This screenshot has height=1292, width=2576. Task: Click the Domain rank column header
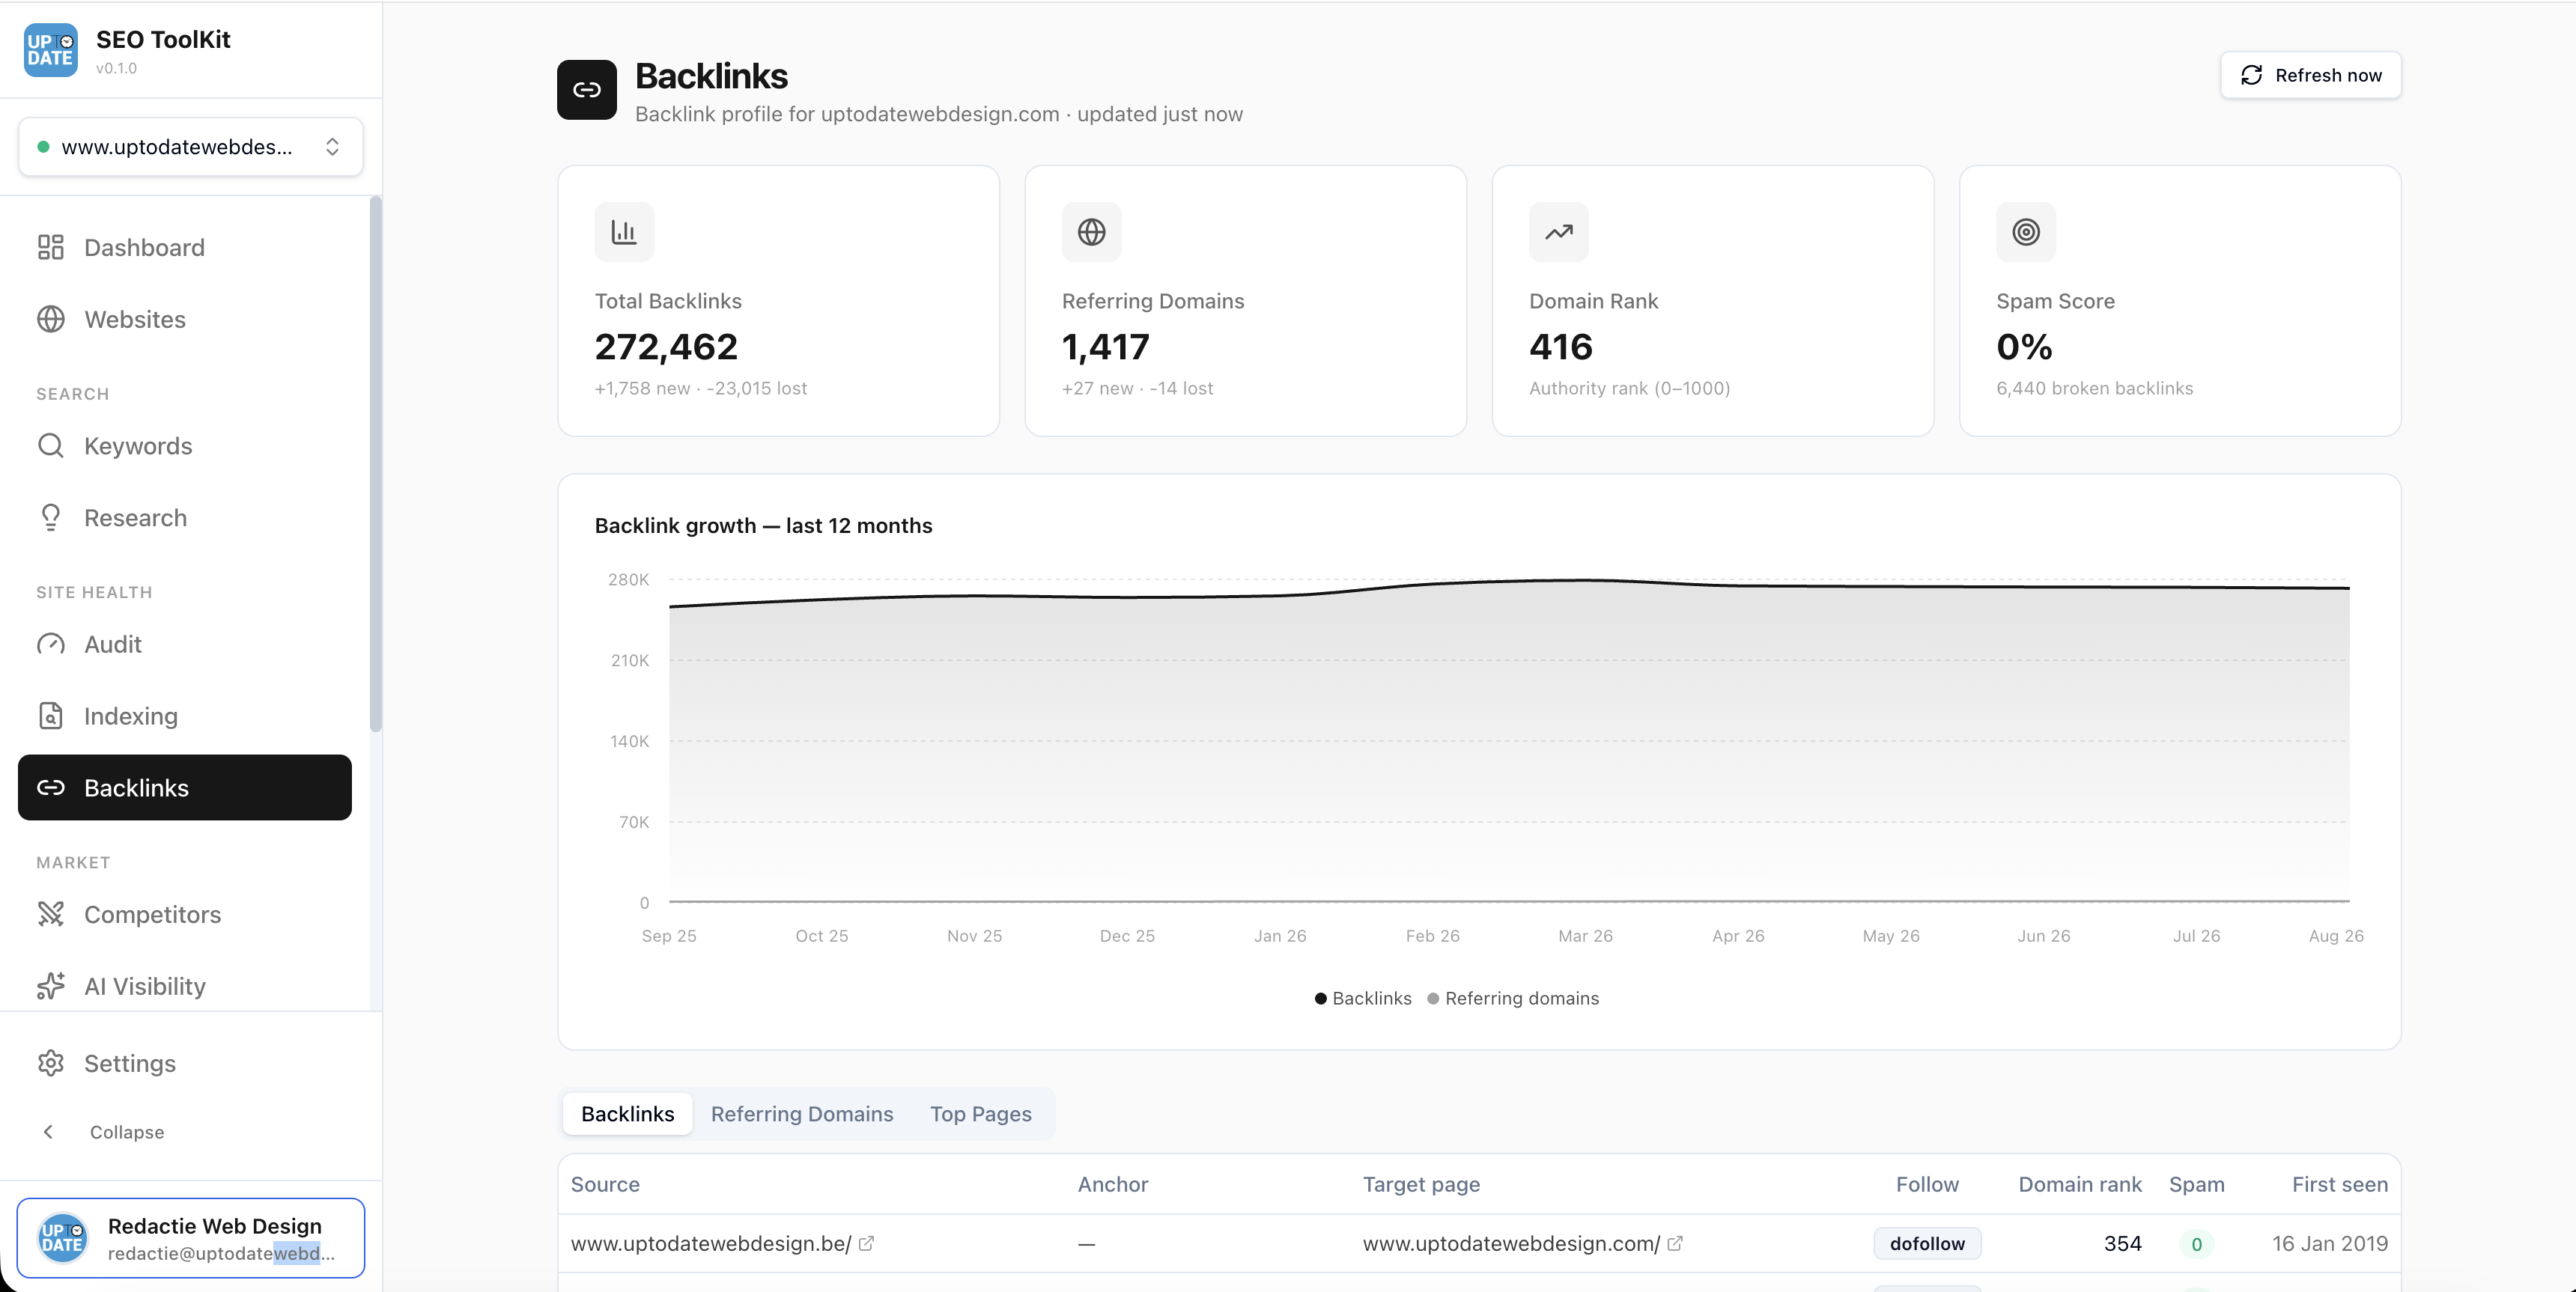click(2080, 1184)
